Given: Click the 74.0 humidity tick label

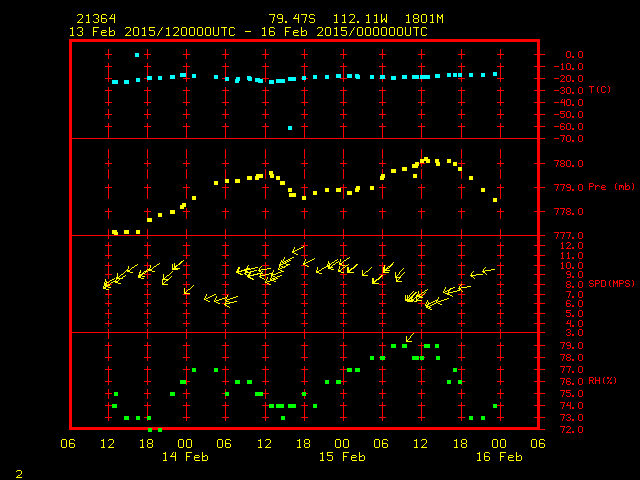Looking at the screenshot, I should (x=571, y=406).
